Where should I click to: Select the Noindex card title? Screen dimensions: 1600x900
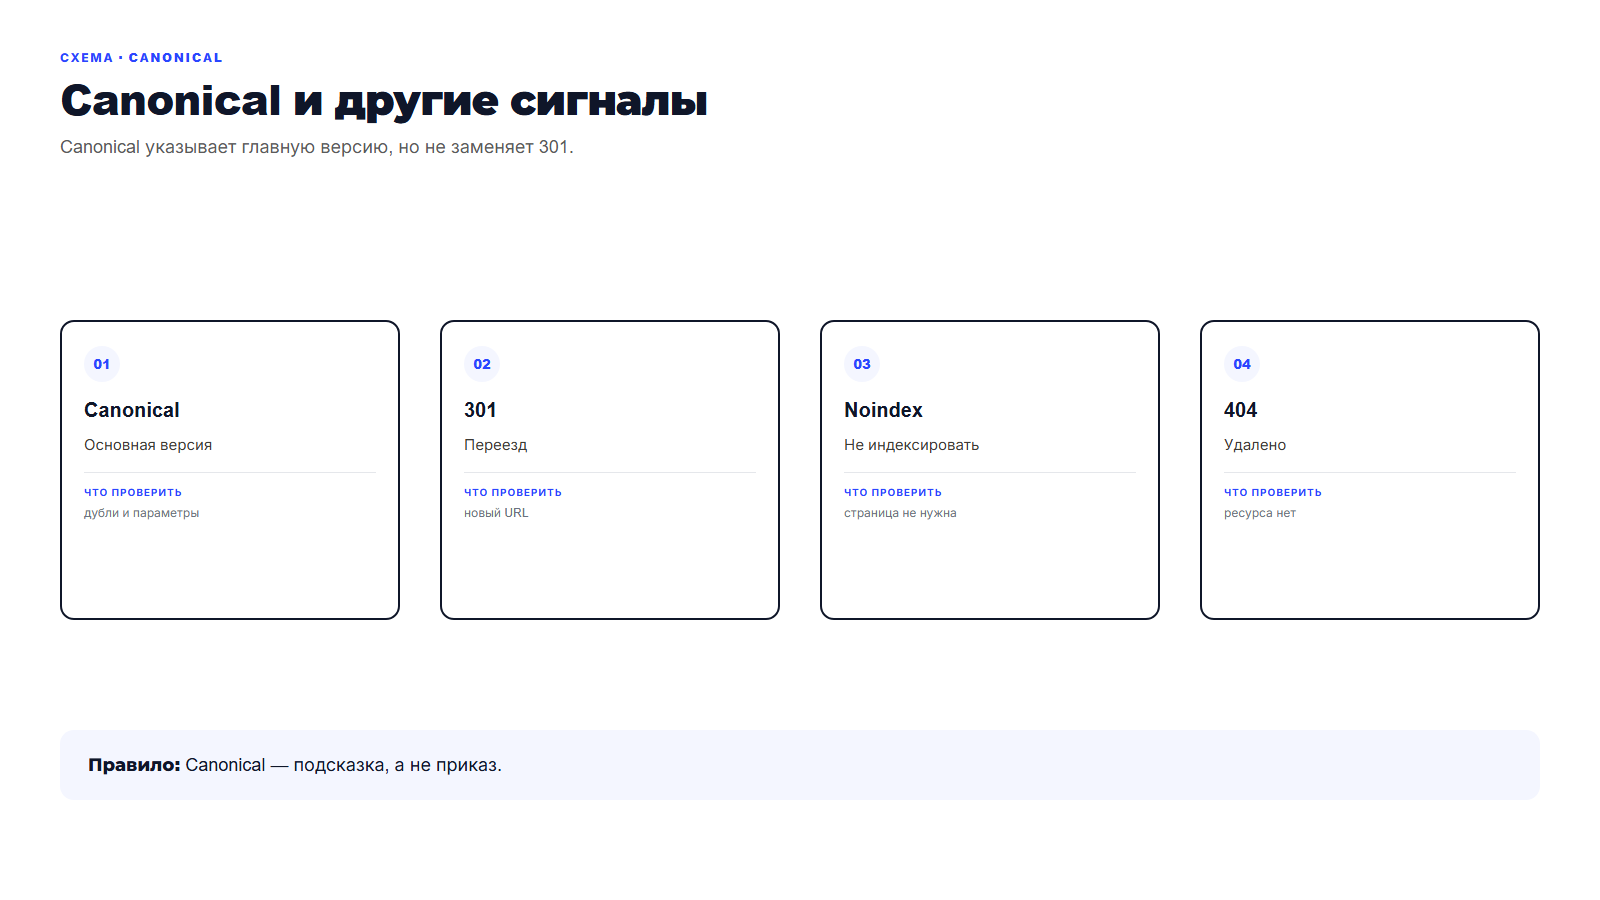883,410
